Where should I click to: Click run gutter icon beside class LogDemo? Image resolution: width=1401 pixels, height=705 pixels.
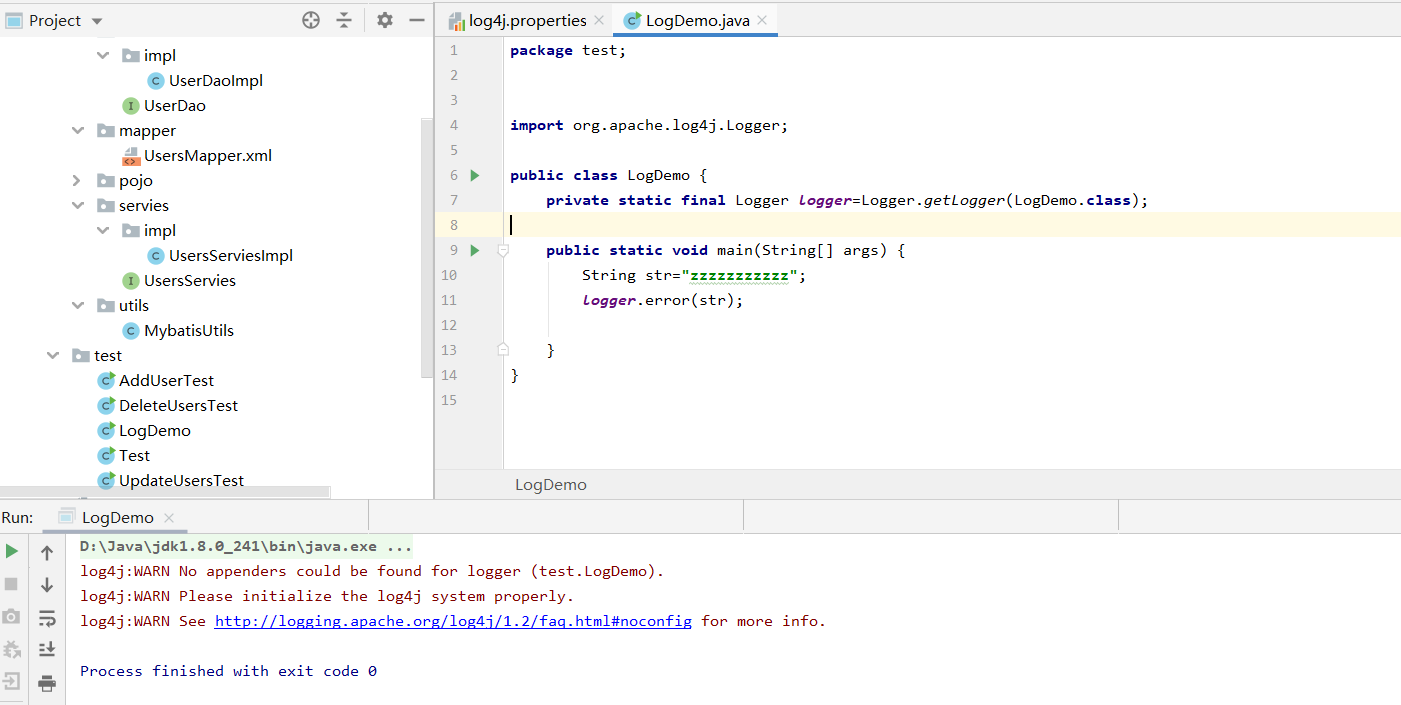click(475, 175)
